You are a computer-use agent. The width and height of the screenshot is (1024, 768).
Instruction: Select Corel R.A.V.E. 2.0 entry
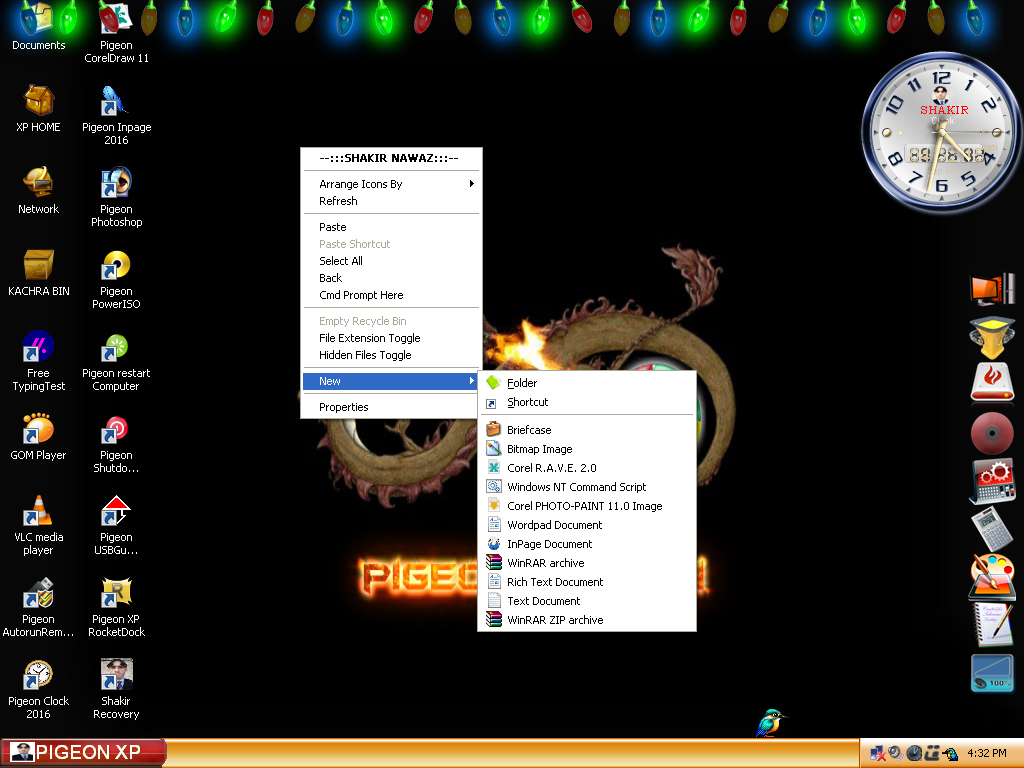[x=587, y=468]
